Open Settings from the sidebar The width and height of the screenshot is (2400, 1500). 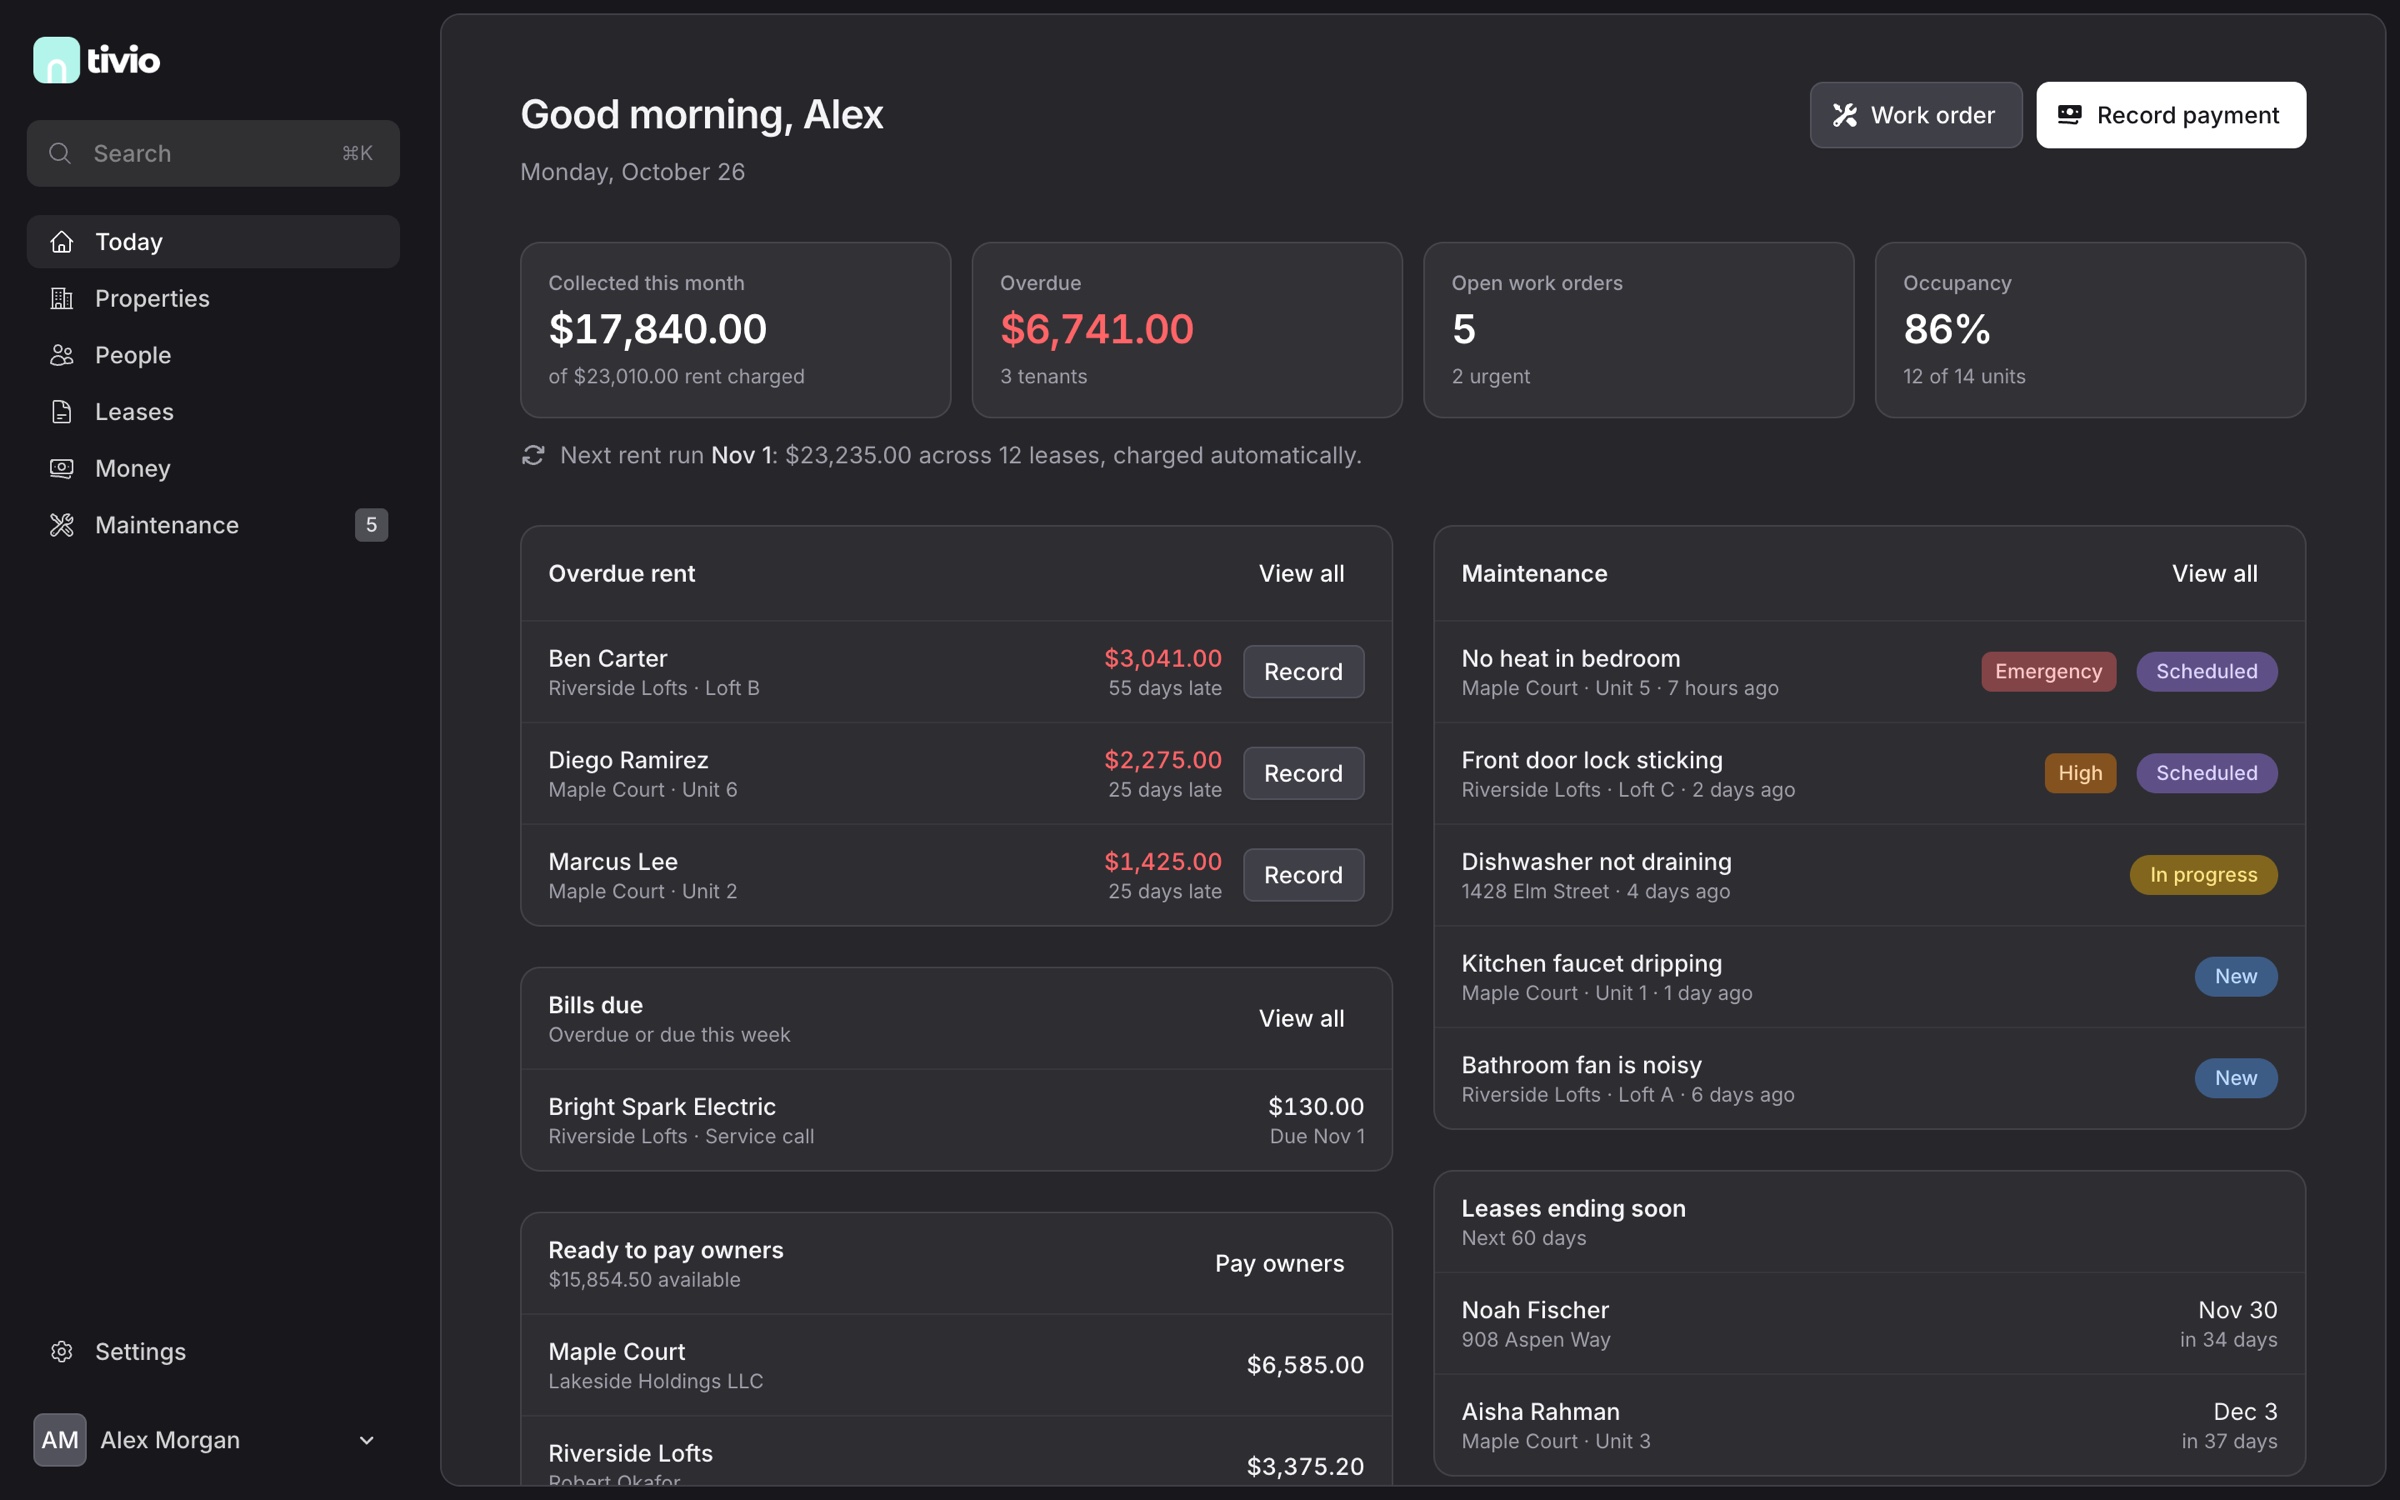tap(213, 1351)
